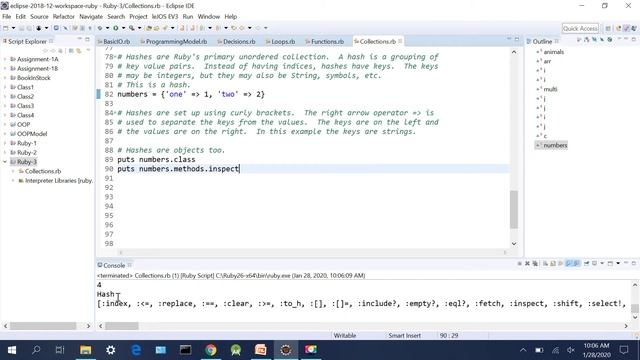Viewport: 640px width, 360px height.
Task: Toggle code folding at line 84
Action: 115,113
